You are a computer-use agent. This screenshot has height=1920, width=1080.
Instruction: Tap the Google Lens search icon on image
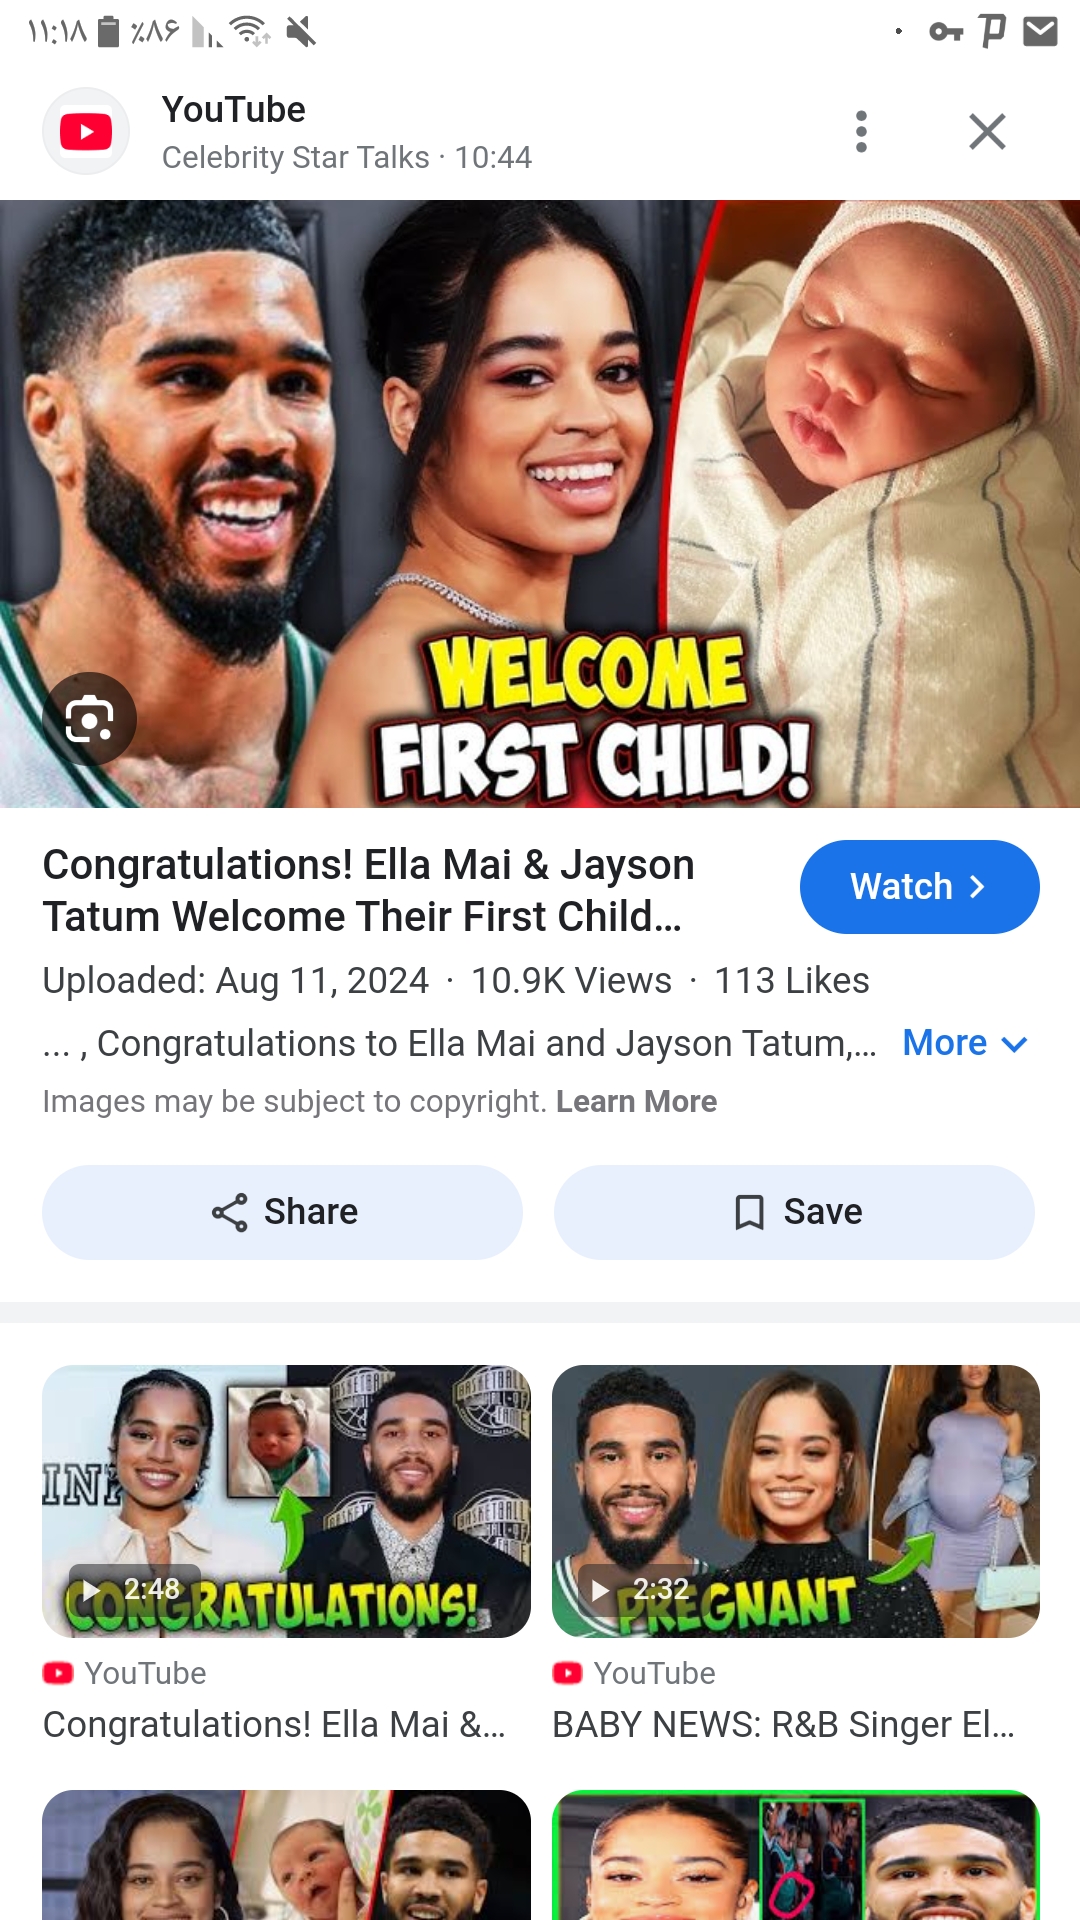pos(89,719)
